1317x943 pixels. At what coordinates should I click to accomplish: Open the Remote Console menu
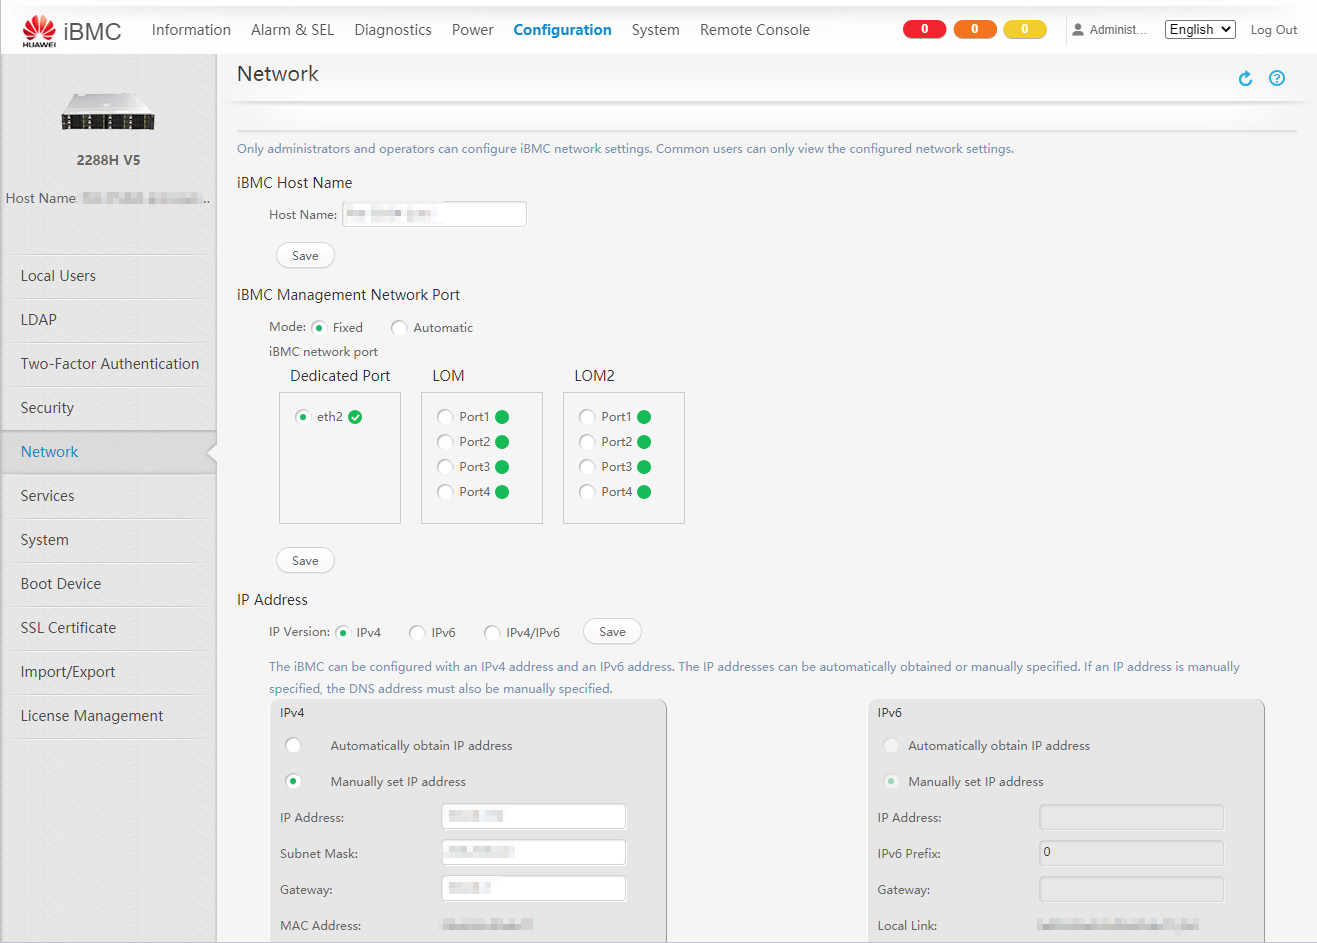755,30
